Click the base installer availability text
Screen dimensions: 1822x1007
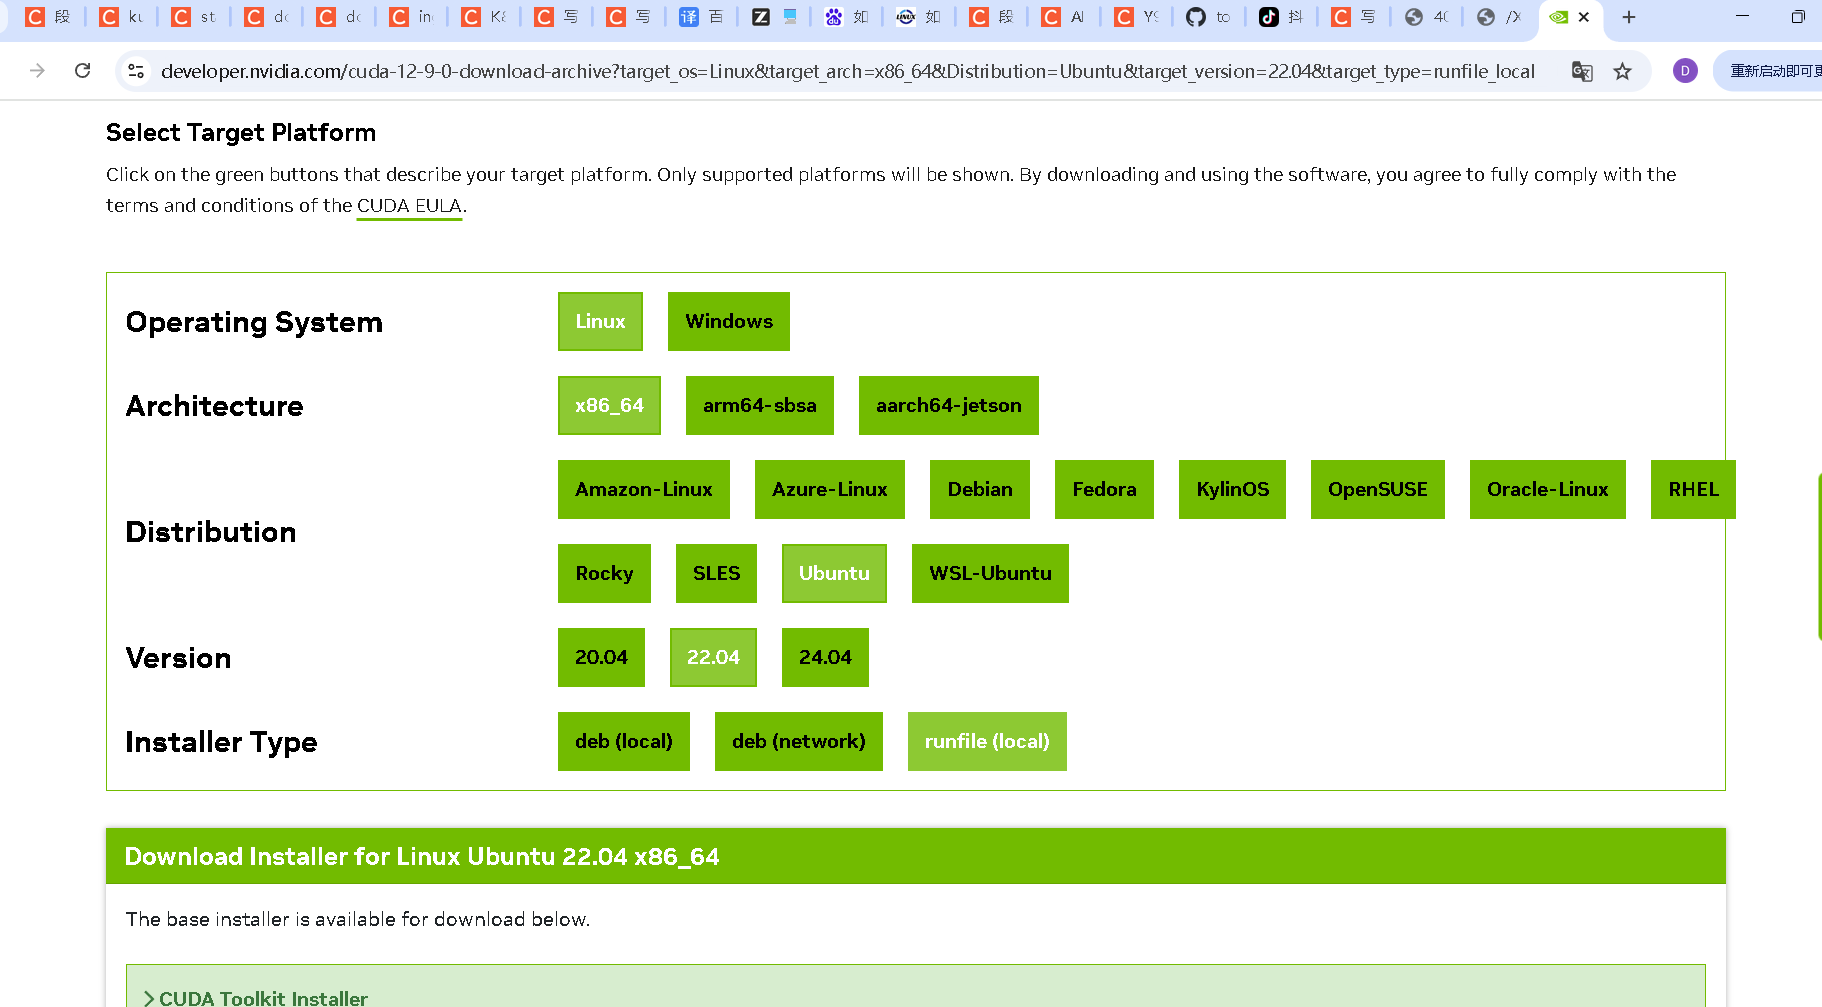(x=358, y=919)
